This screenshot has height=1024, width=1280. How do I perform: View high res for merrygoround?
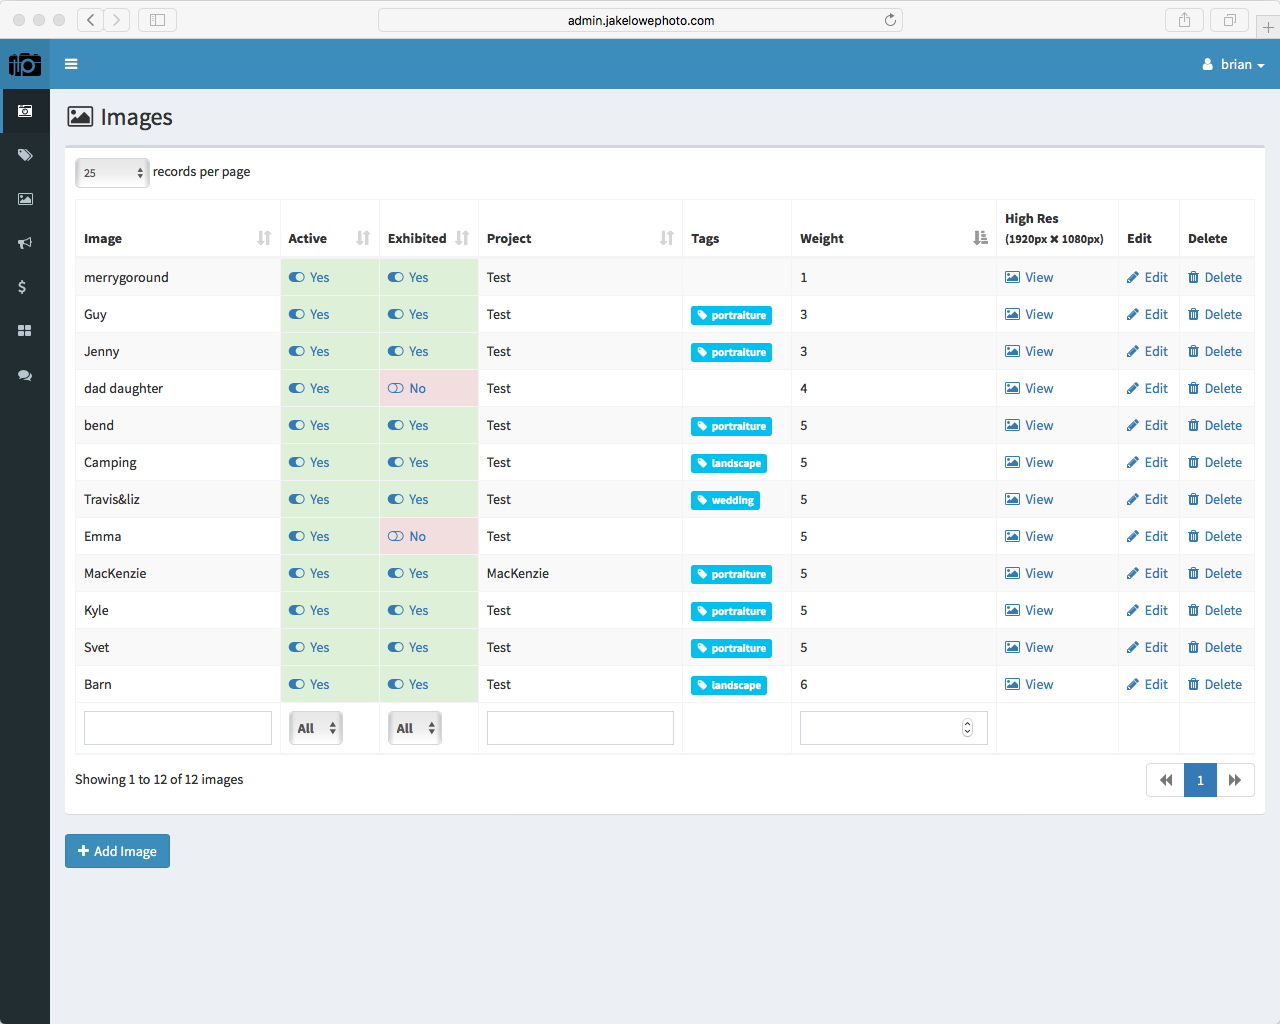coord(1029,277)
